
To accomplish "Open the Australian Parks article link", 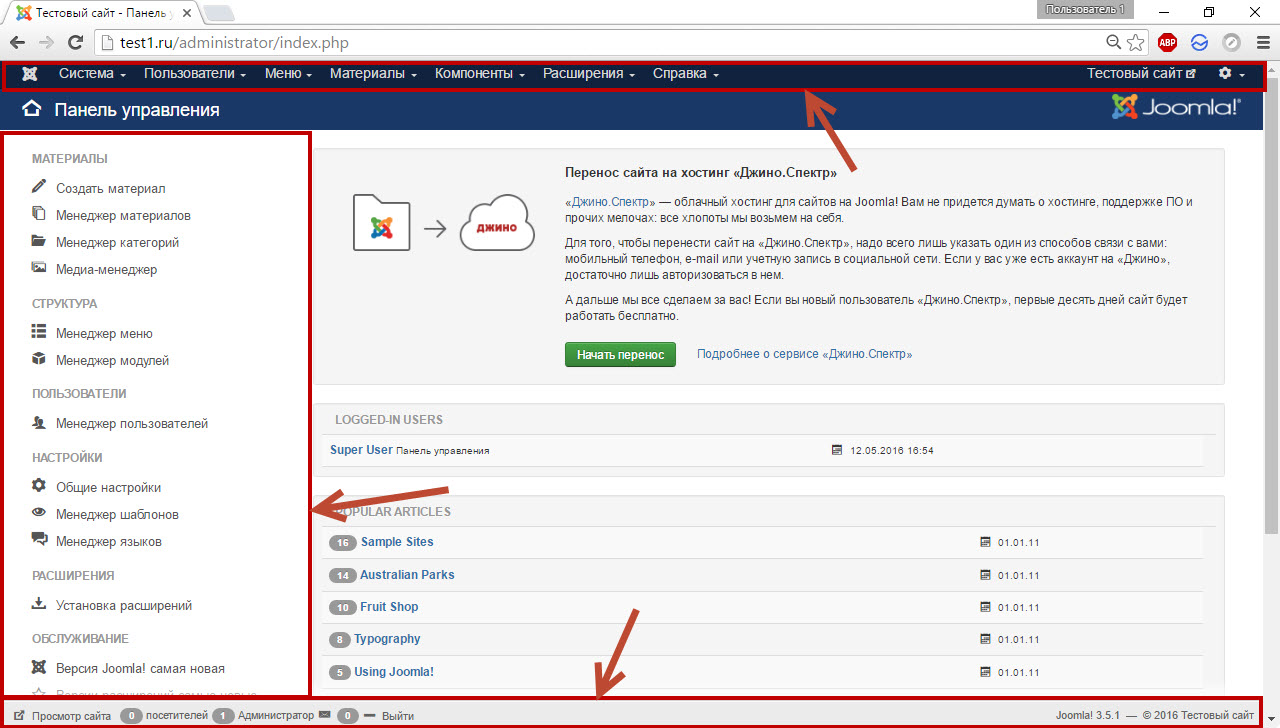I will point(407,575).
